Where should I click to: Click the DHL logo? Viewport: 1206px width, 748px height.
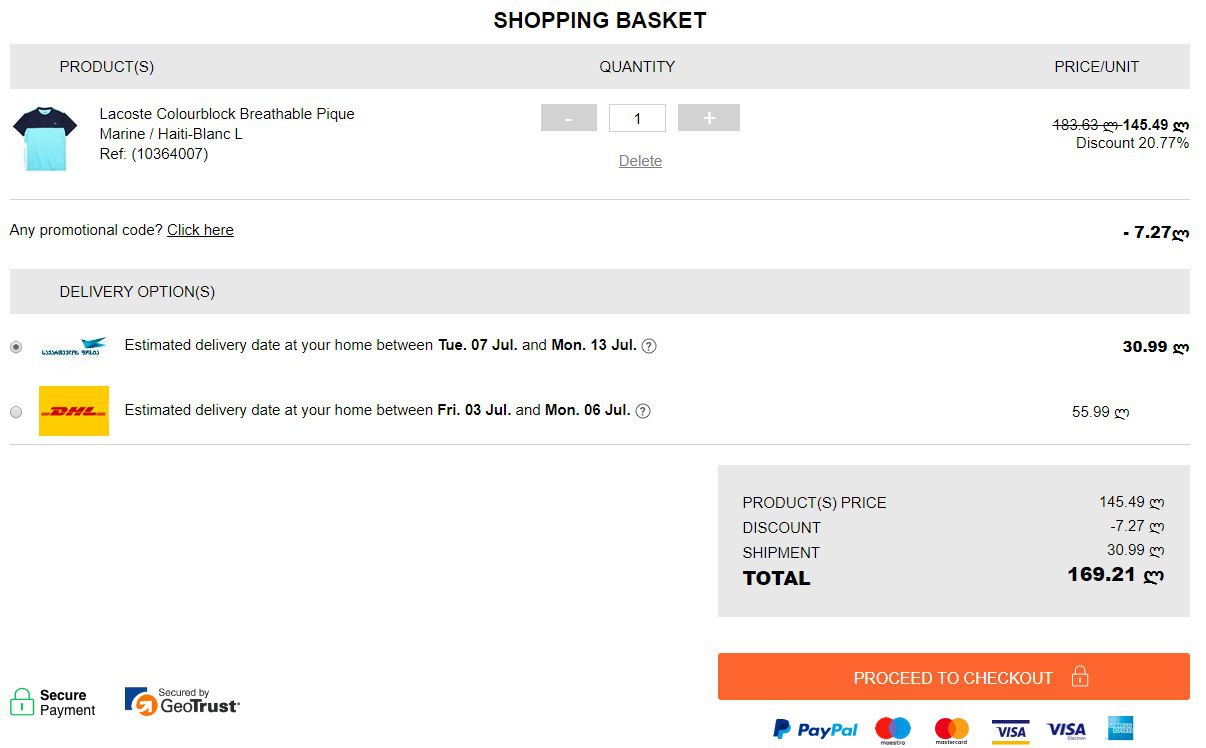(74, 411)
